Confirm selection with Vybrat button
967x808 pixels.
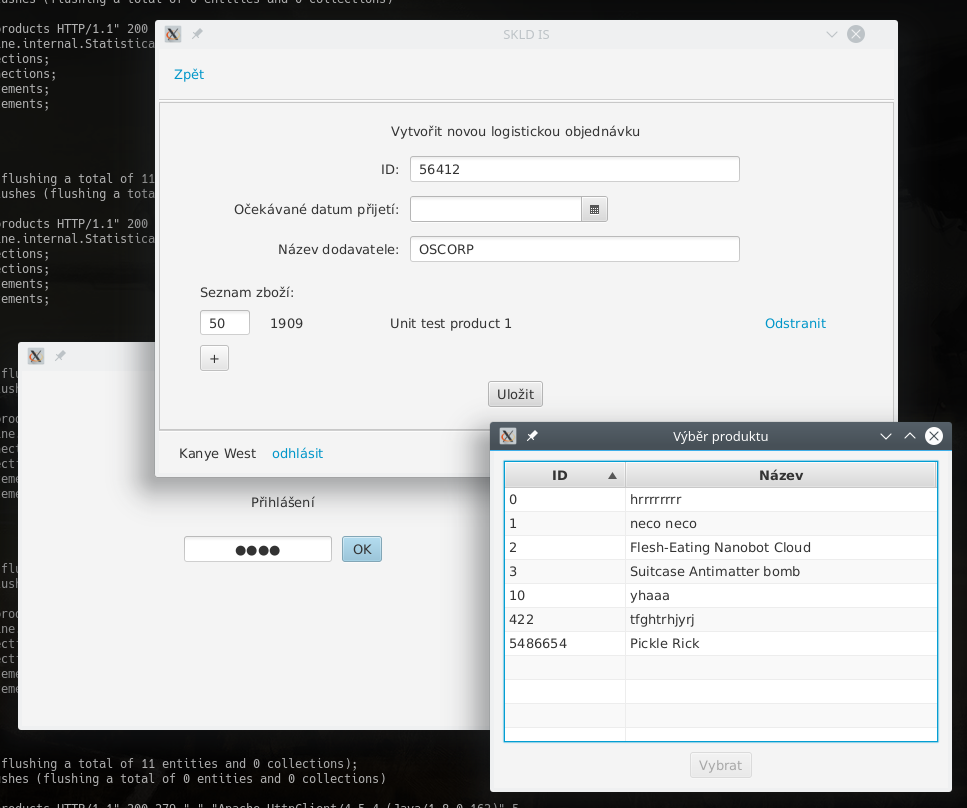(720, 765)
